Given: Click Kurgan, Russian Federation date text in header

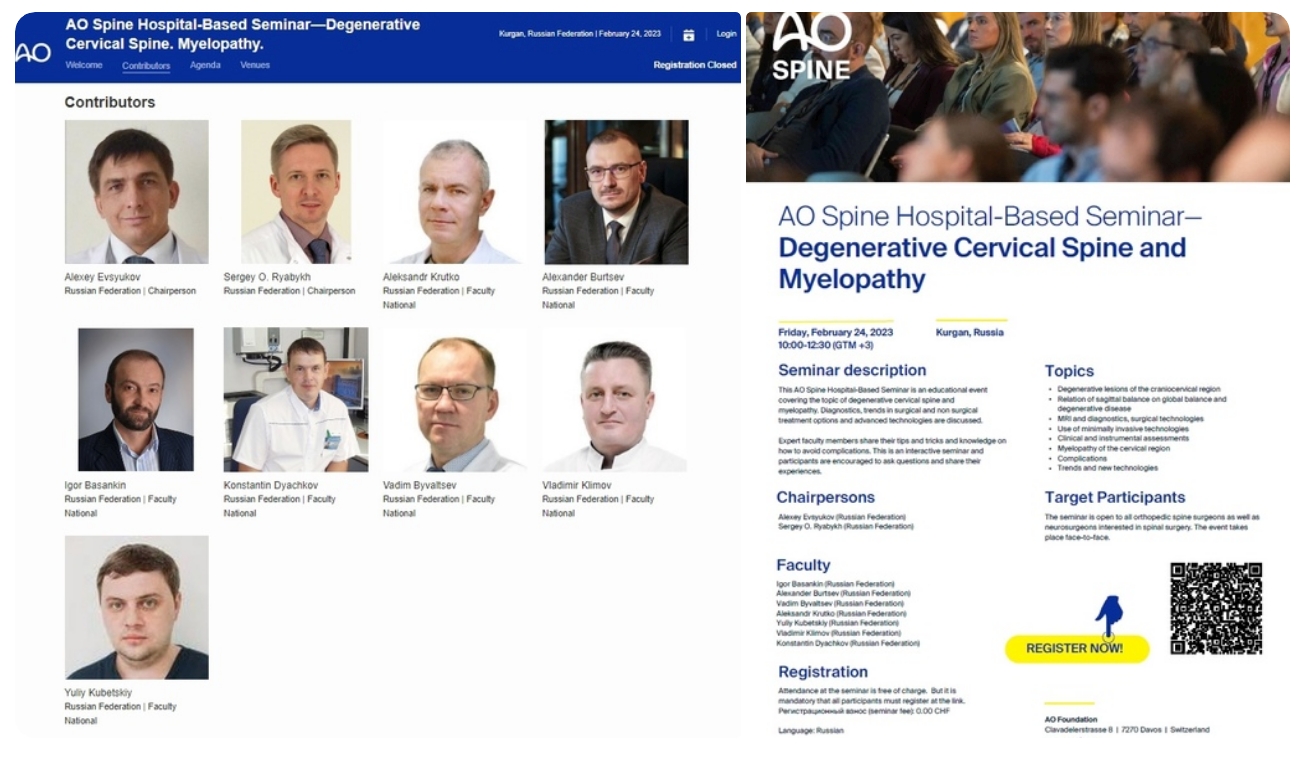Looking at the screenshot, I should (580, 34).
